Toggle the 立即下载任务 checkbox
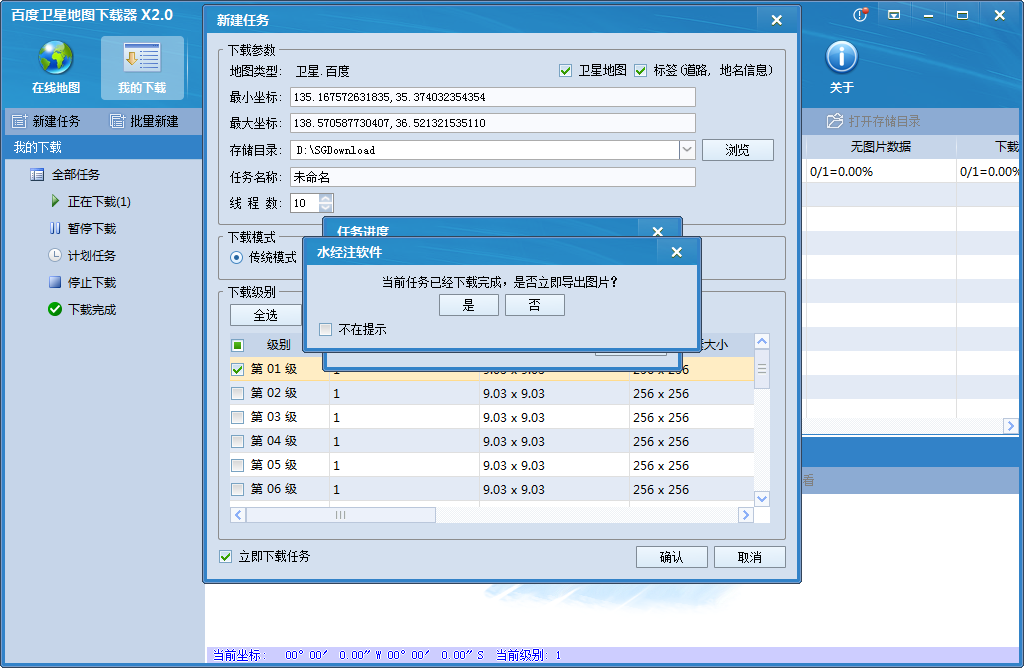 225,556
